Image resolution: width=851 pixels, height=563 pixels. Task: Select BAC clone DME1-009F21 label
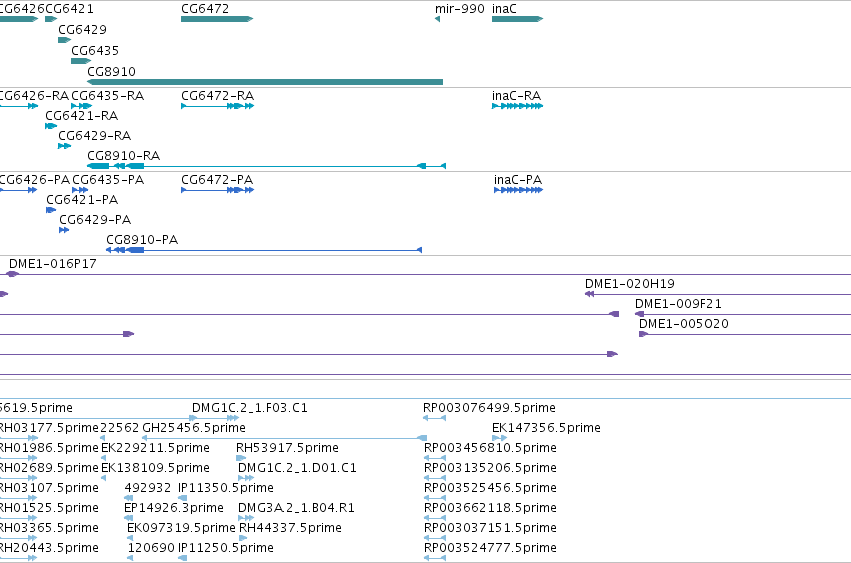pyautogui.click(x=678, y=304)
